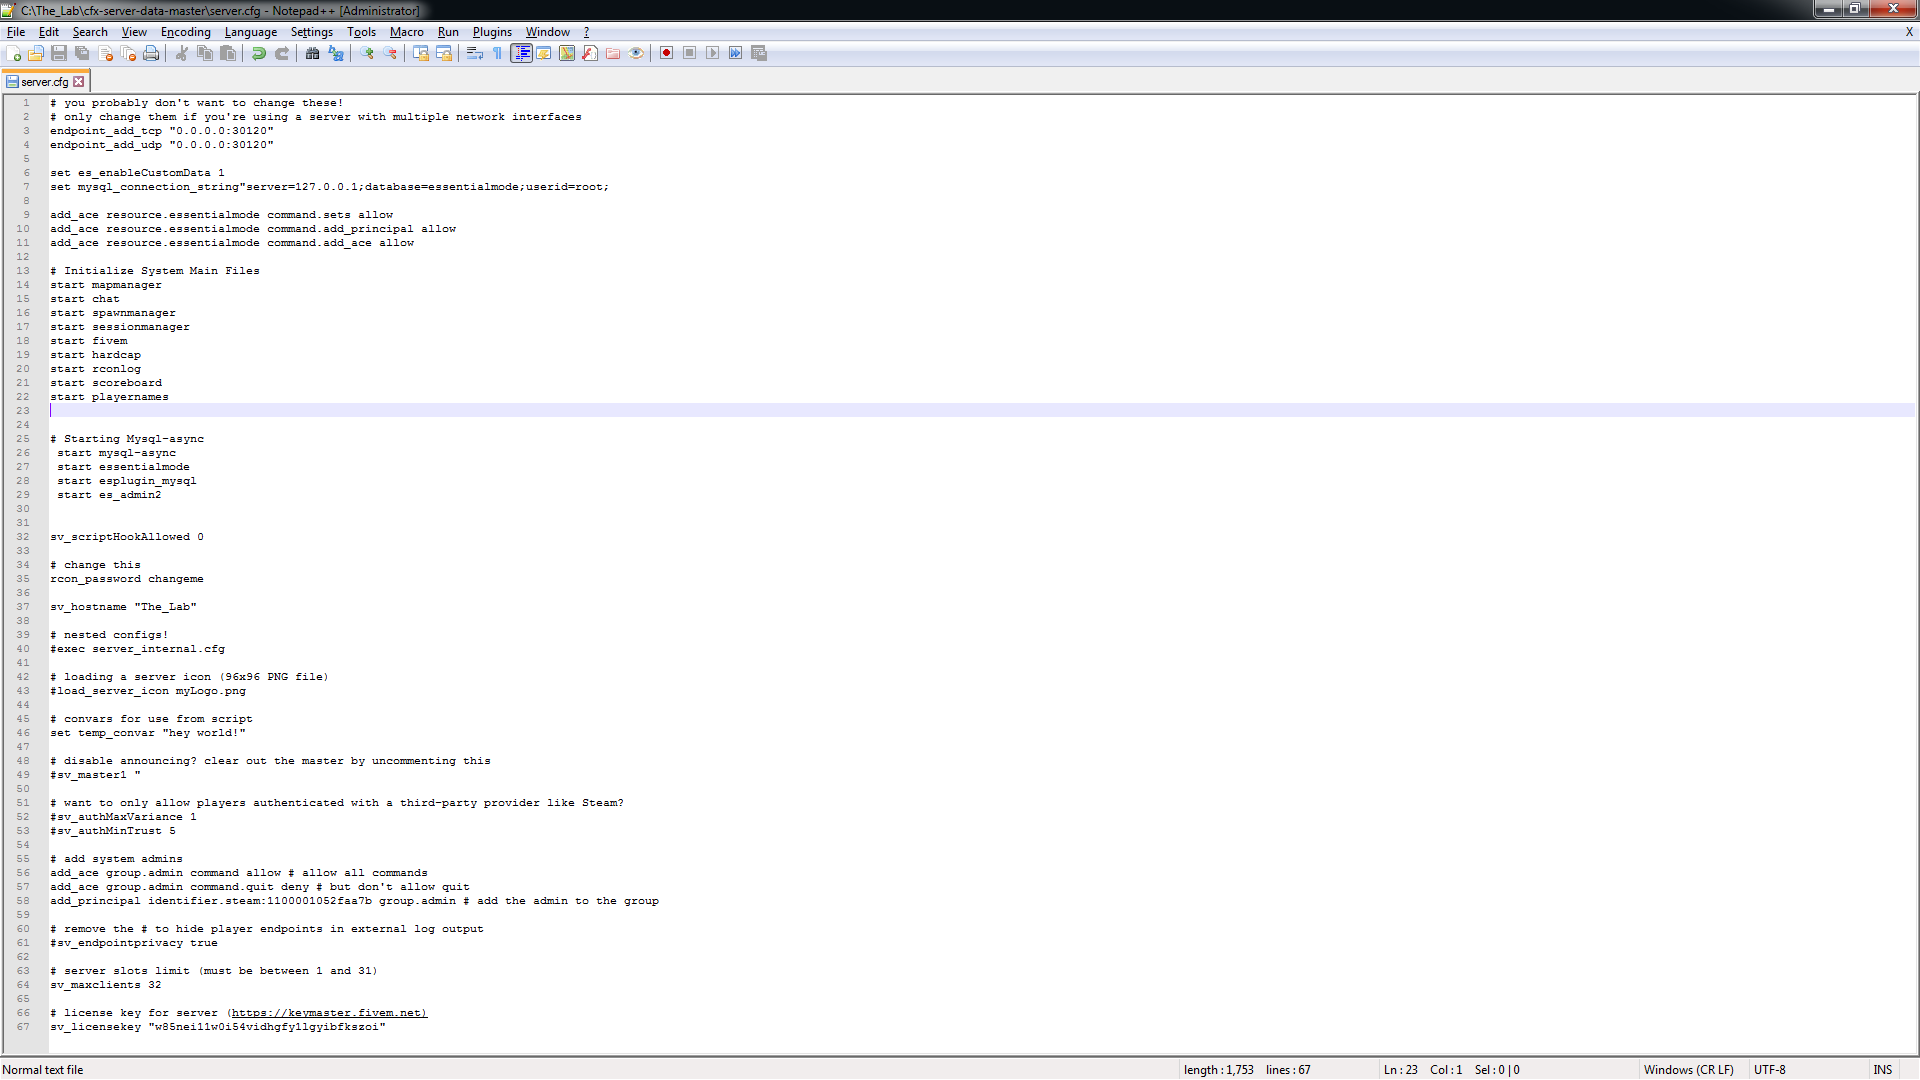Click the Print toolbar icon
Image resolution: width=1920 pixels, height=1080 pixels.
151,53
